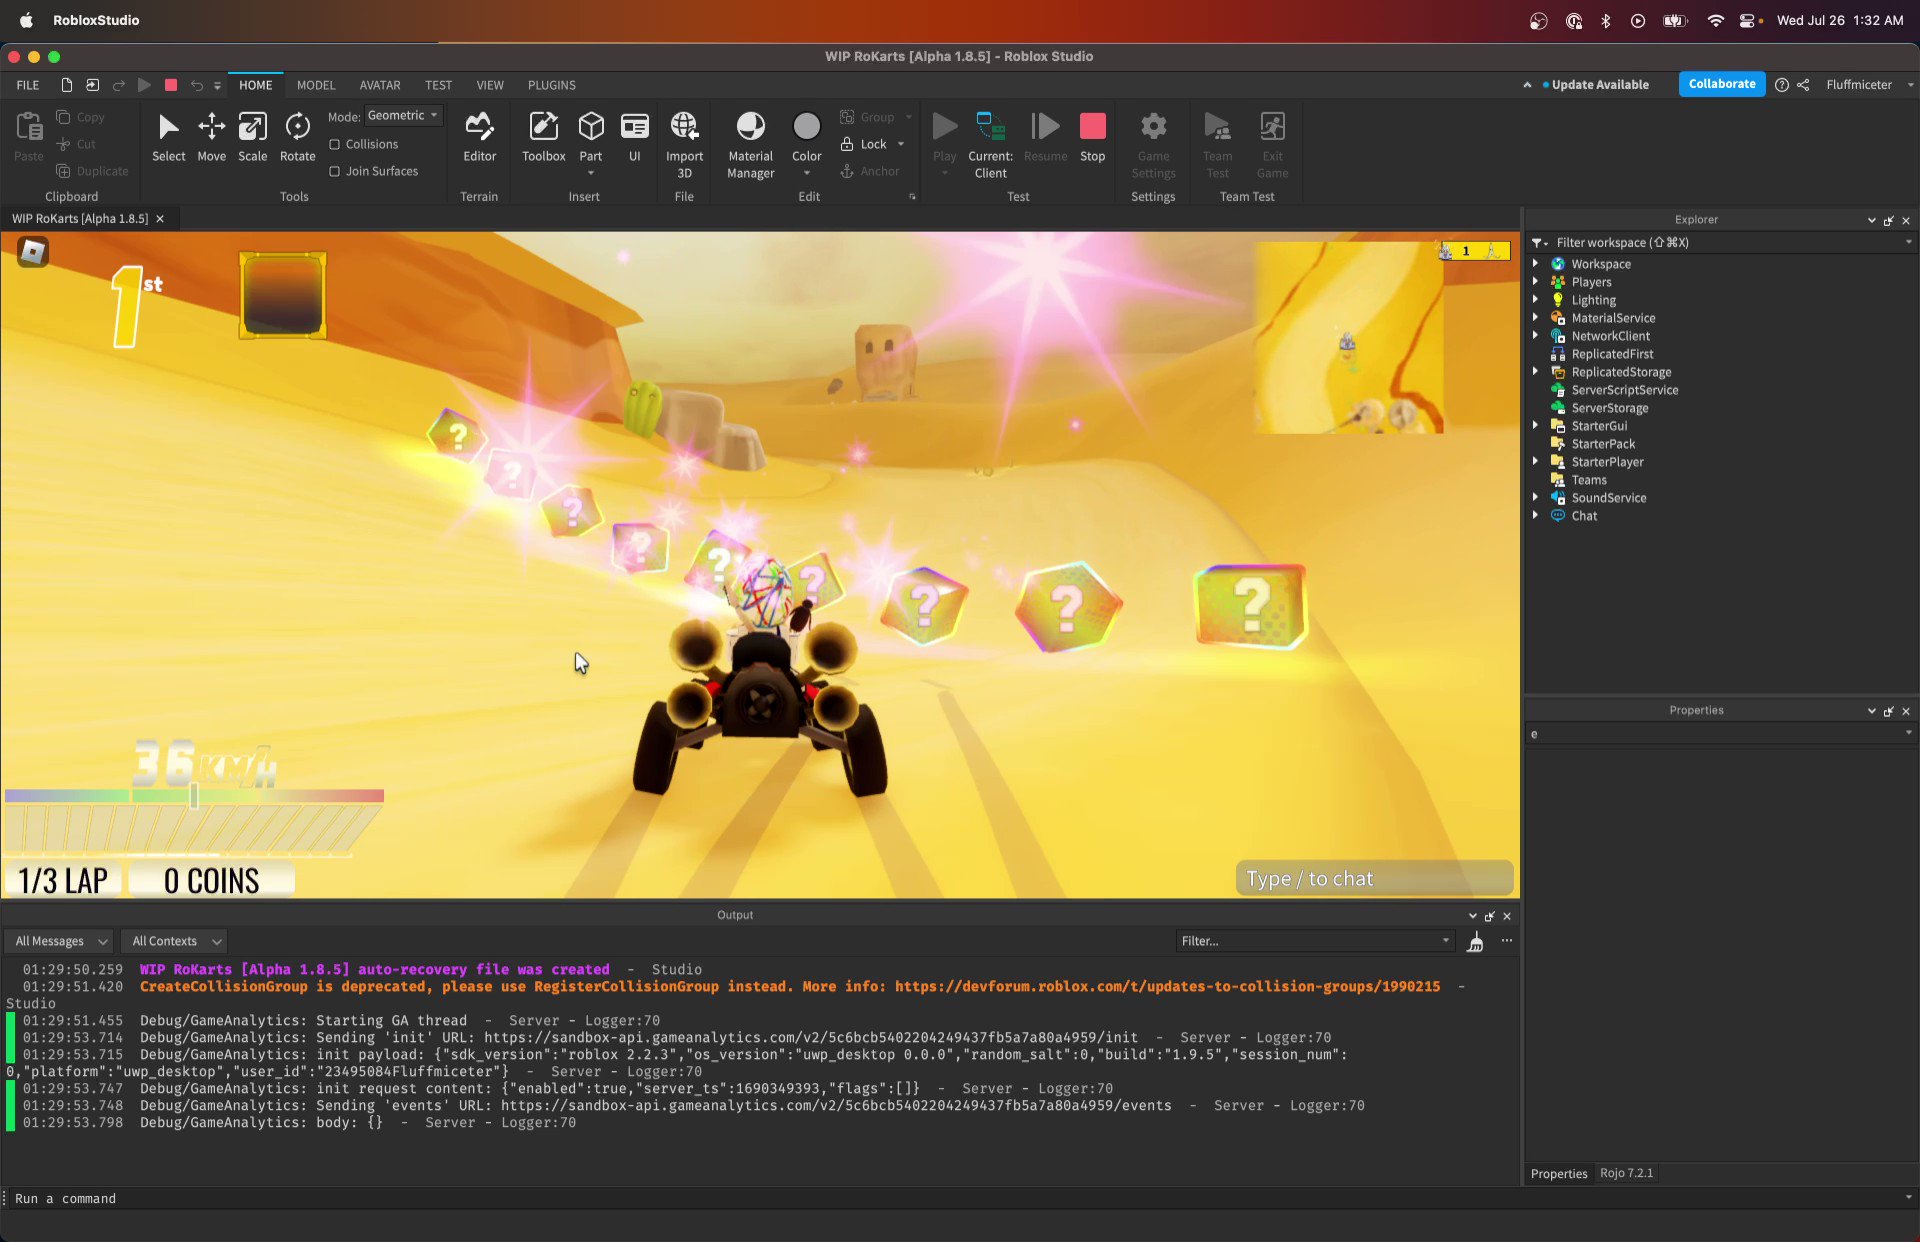Click the red stop square in quick access bar
The width and height of the screenshot is (1920, 1242).
tap(171, 85)
